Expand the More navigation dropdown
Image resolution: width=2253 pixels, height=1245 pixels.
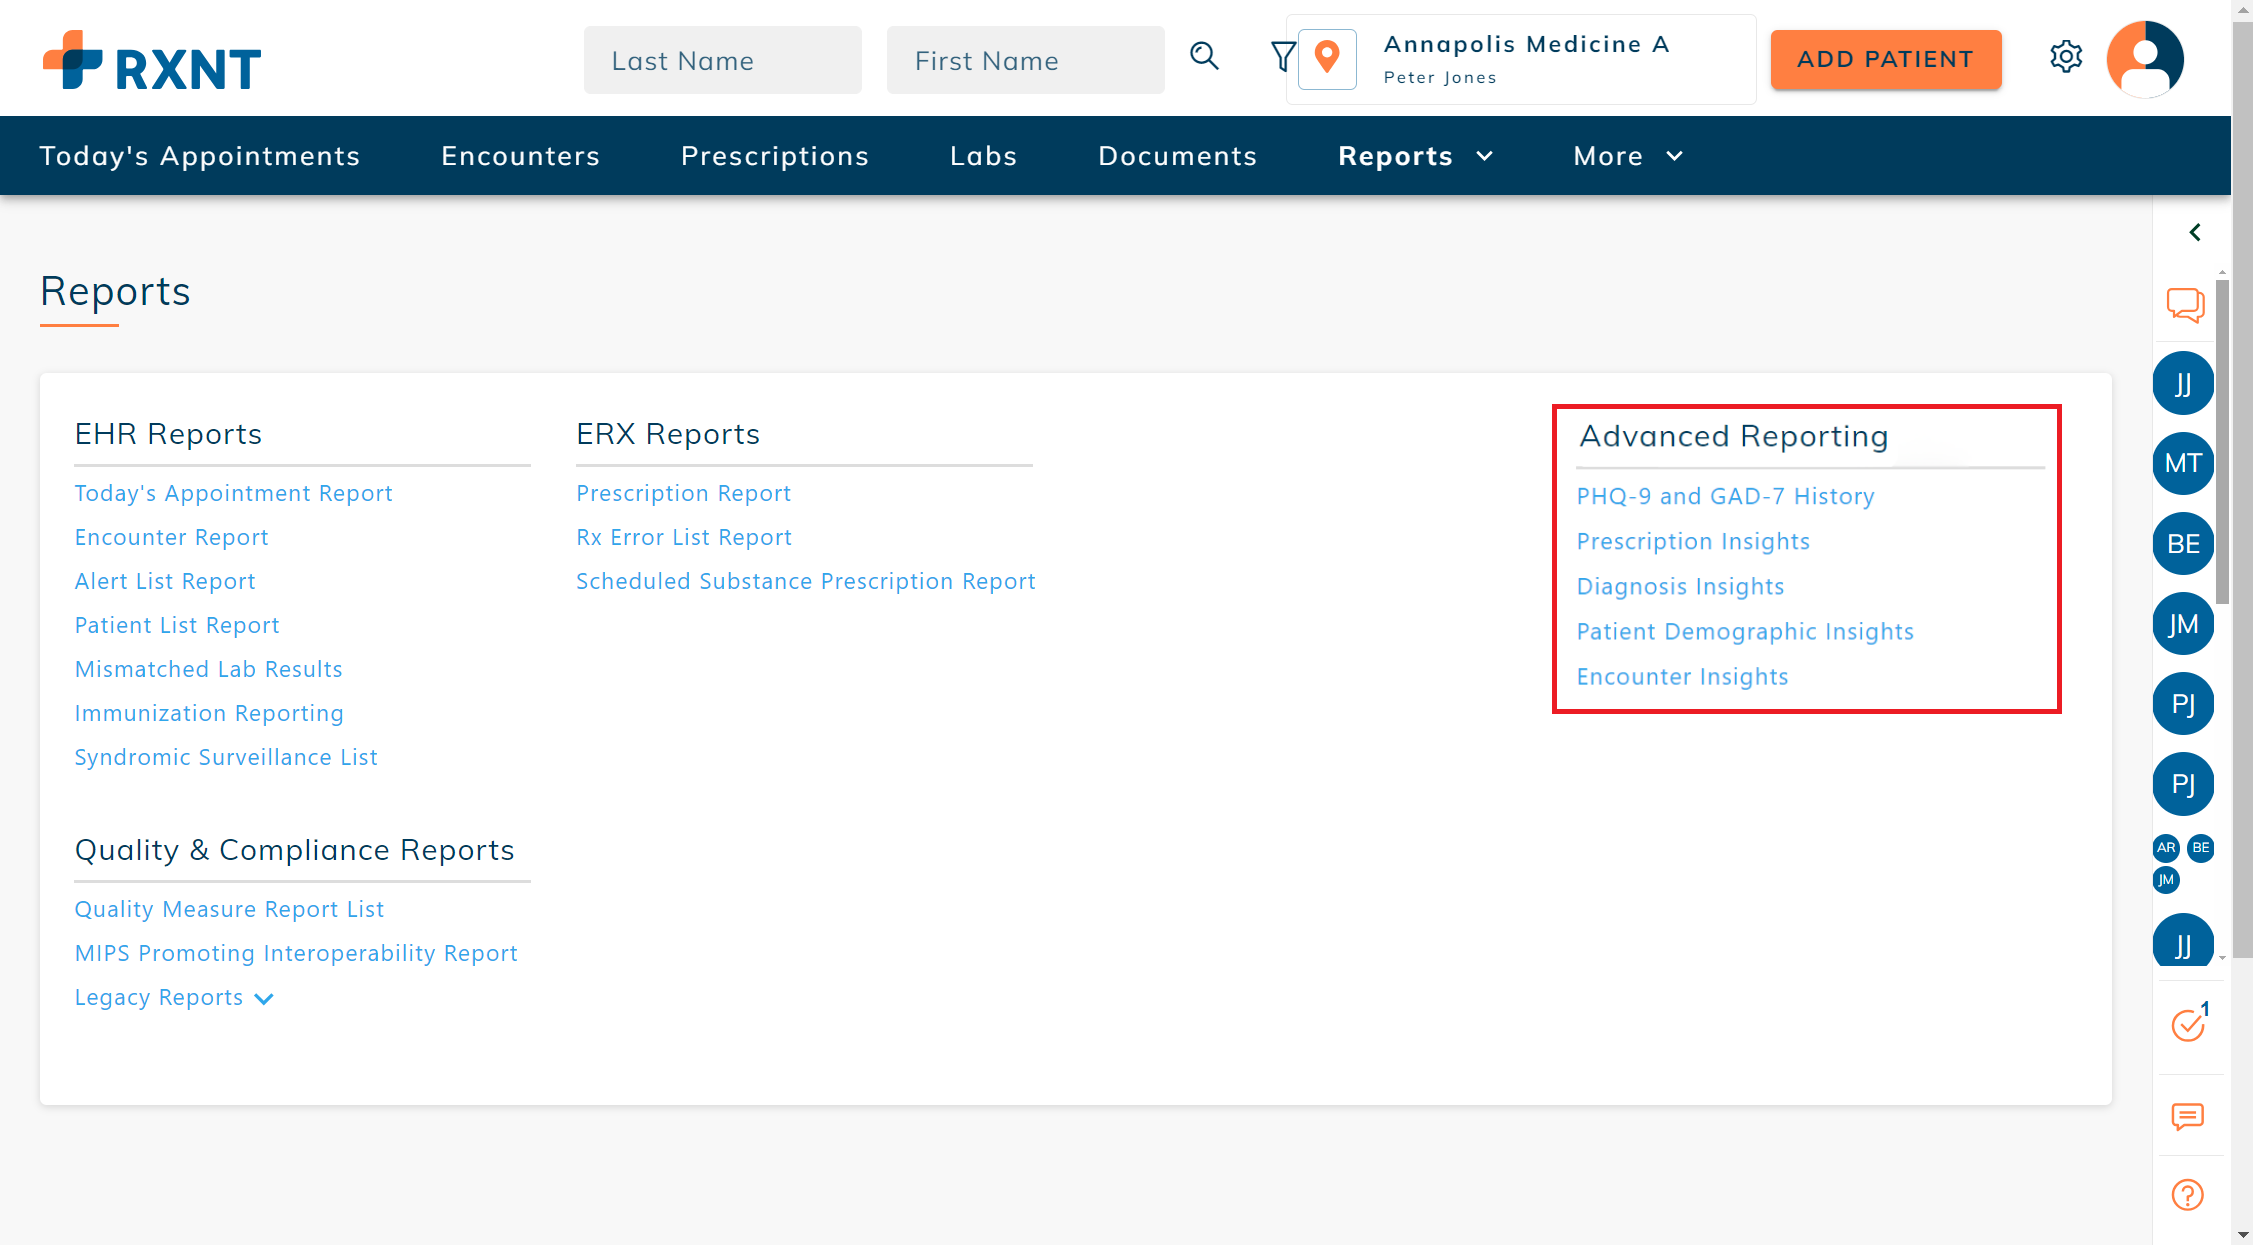click(x=1627, y=156)
